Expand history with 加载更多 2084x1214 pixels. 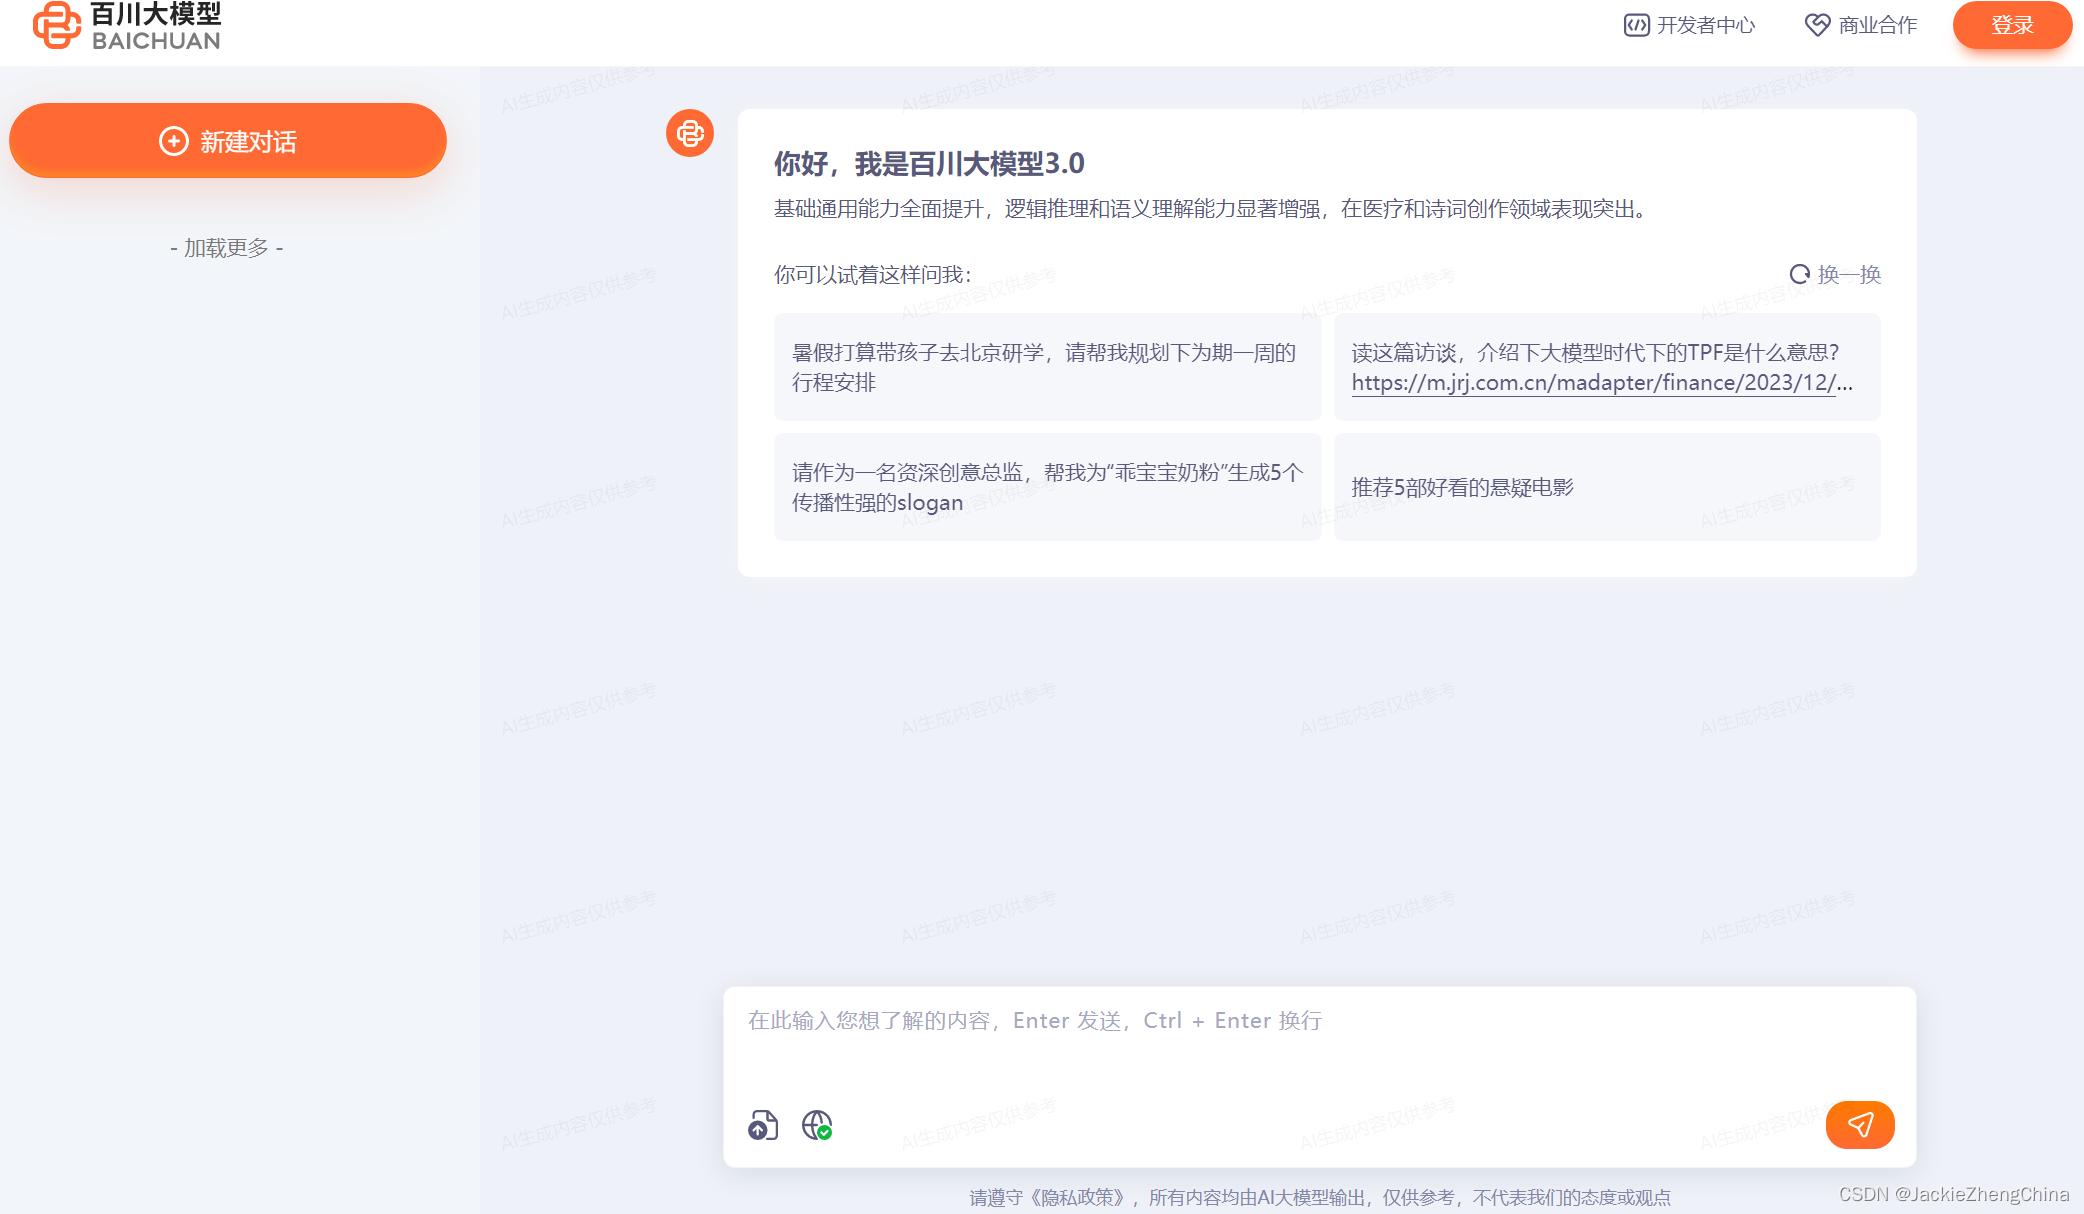227,248
